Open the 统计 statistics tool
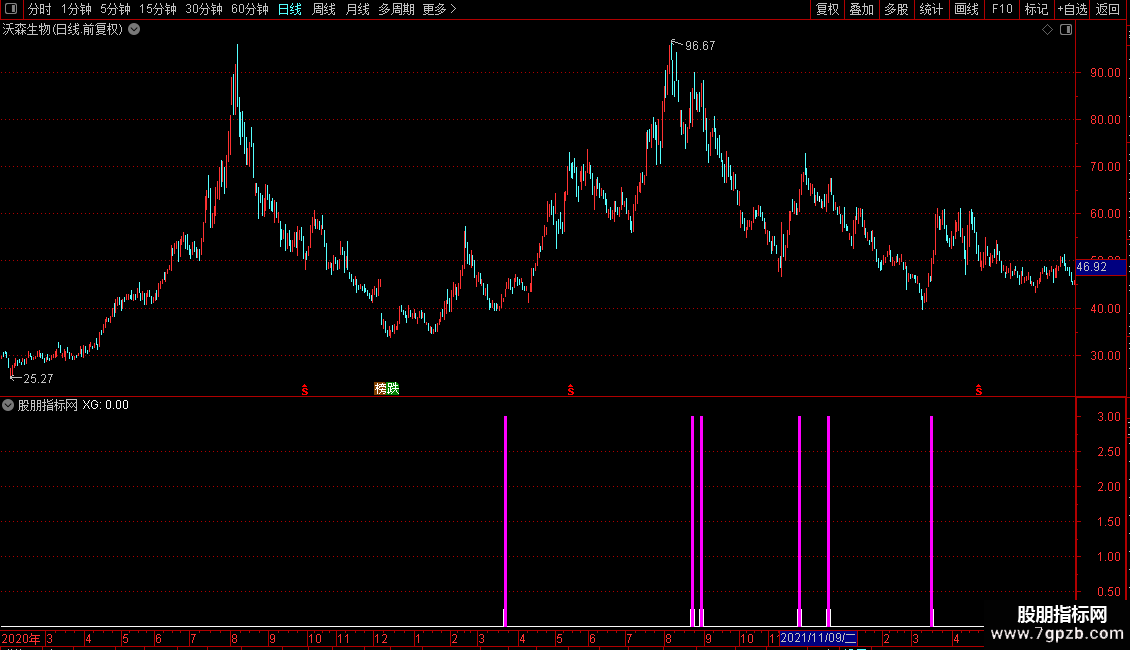1130x650 pixels. (x=930, y=9)
